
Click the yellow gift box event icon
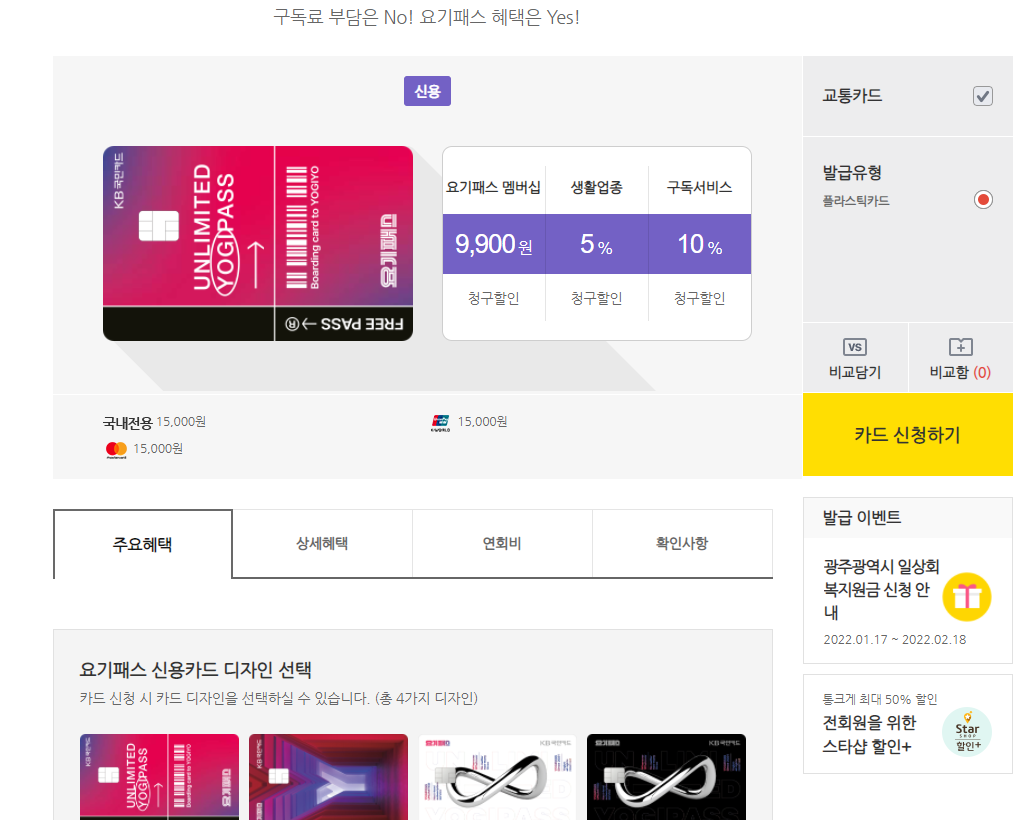coord(967,596)
